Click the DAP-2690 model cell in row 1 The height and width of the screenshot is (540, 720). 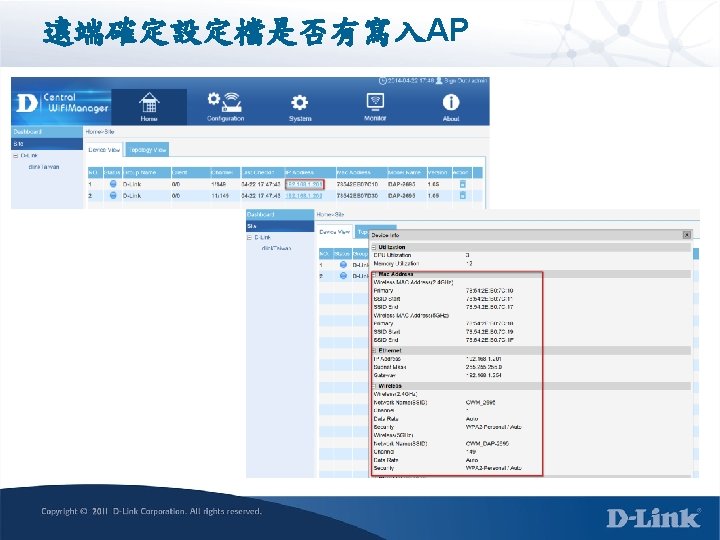click(402, 184)
